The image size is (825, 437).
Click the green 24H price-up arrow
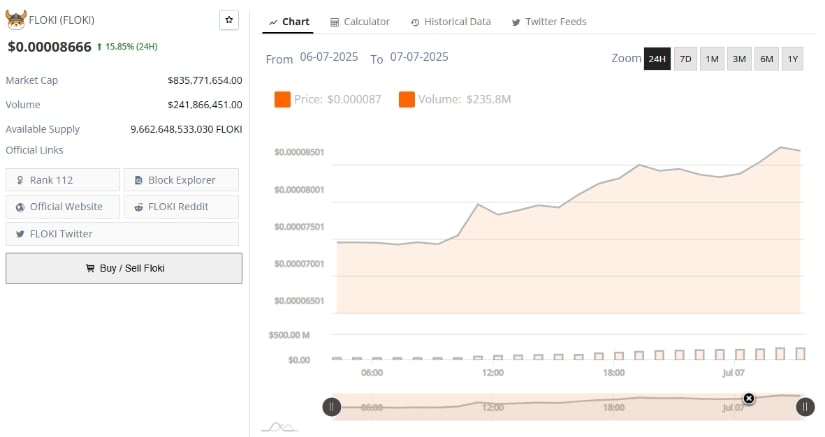[x=99, y=47]
